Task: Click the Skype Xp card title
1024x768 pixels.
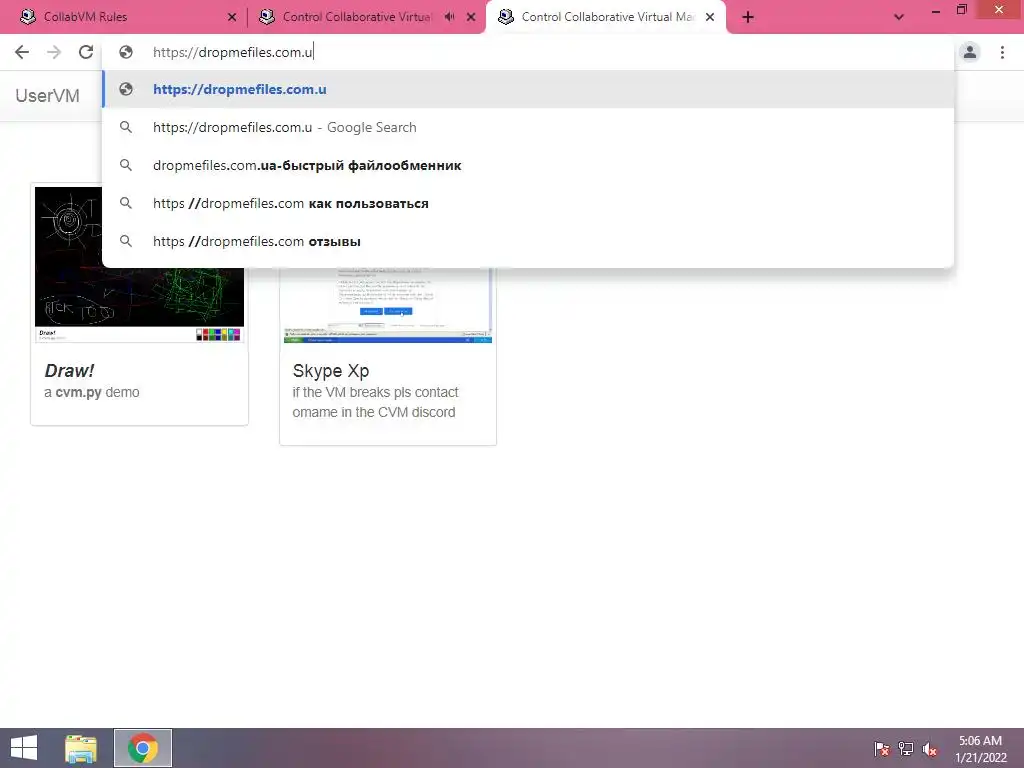Action: point(330,371)
